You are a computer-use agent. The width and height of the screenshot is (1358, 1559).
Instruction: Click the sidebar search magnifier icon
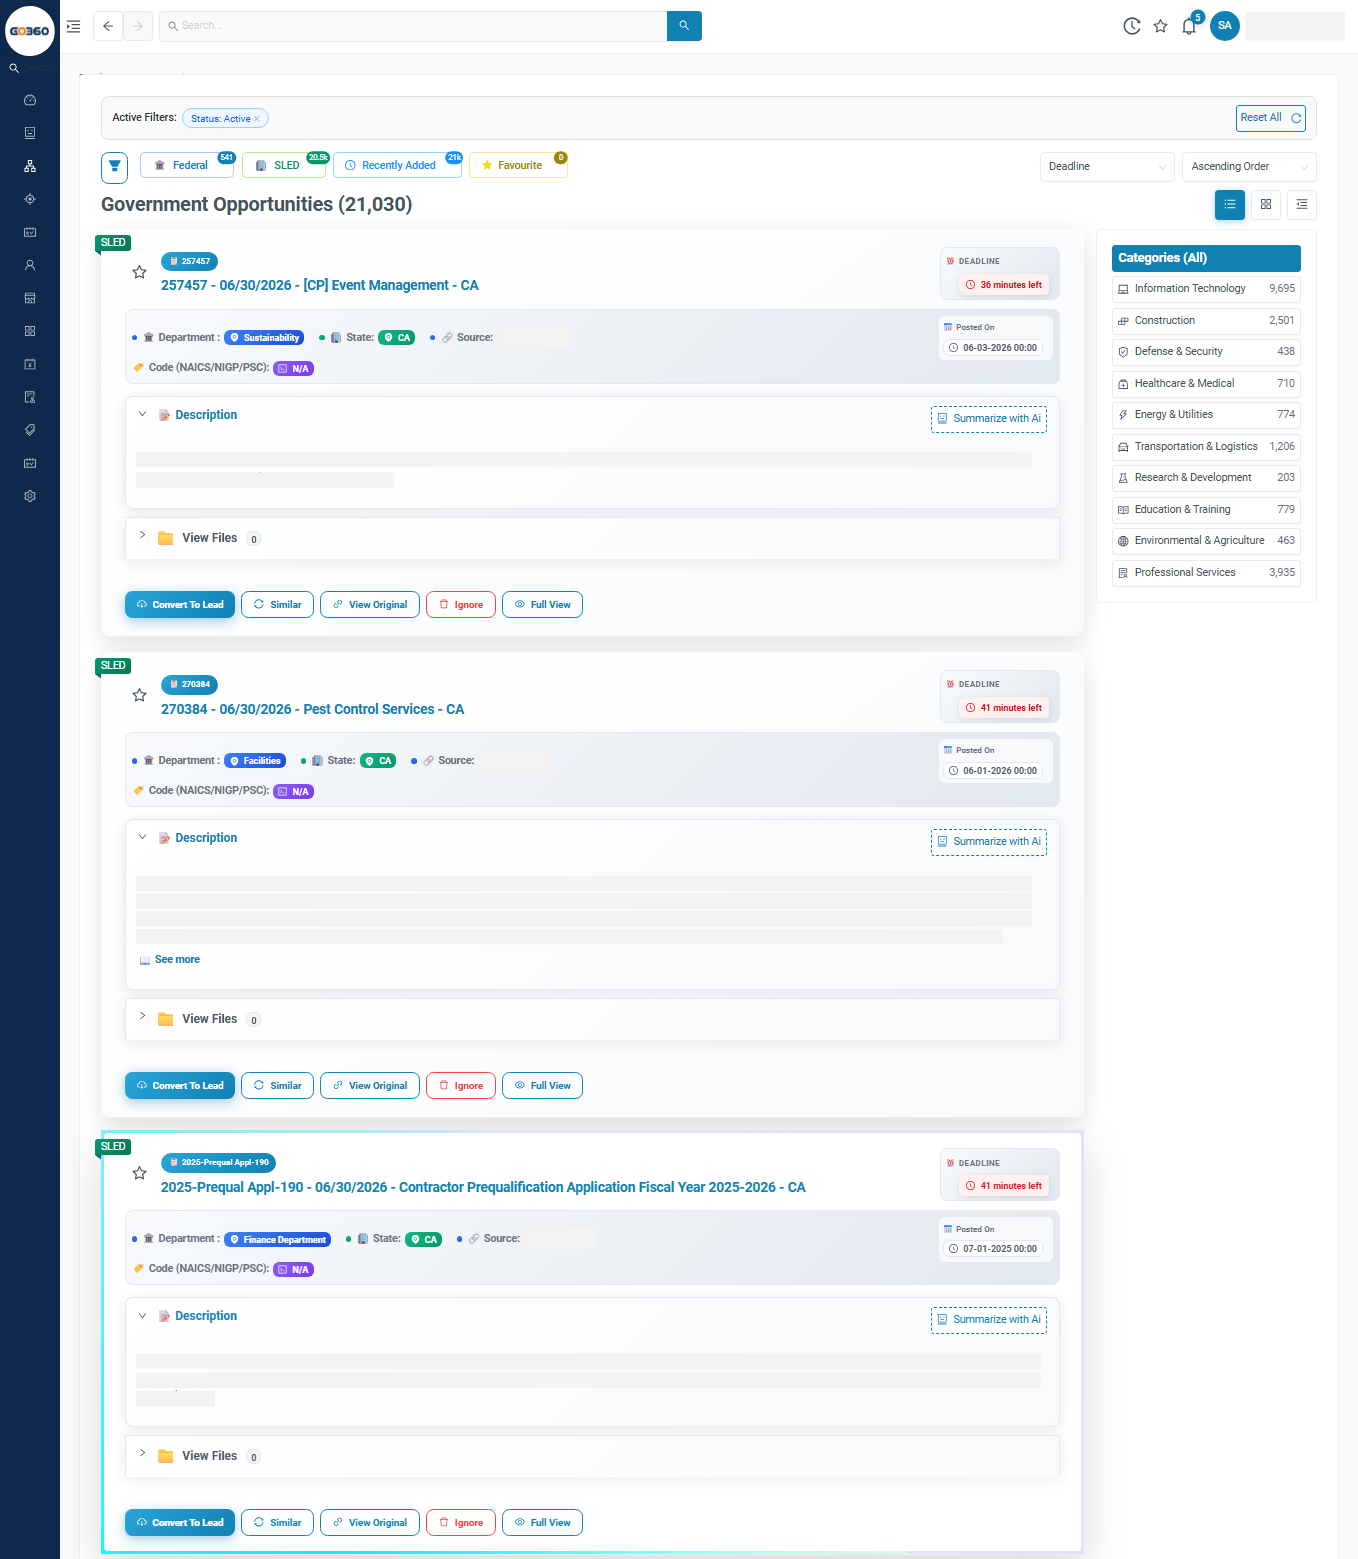tap(14, 68)
